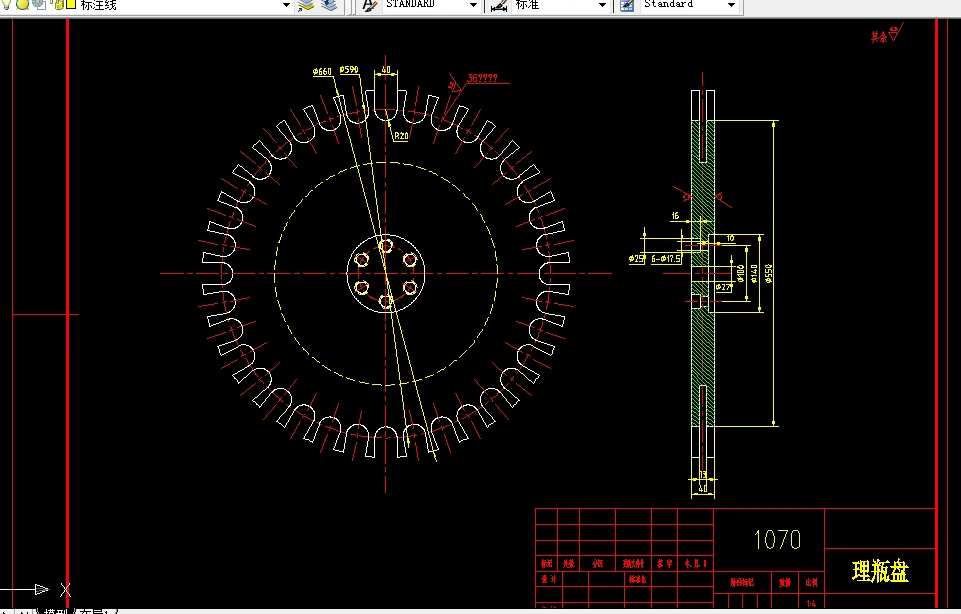Viewport: 961px width, 614px height.
Task: Select the 重量 cell in title block
Action: pos(785,583)
